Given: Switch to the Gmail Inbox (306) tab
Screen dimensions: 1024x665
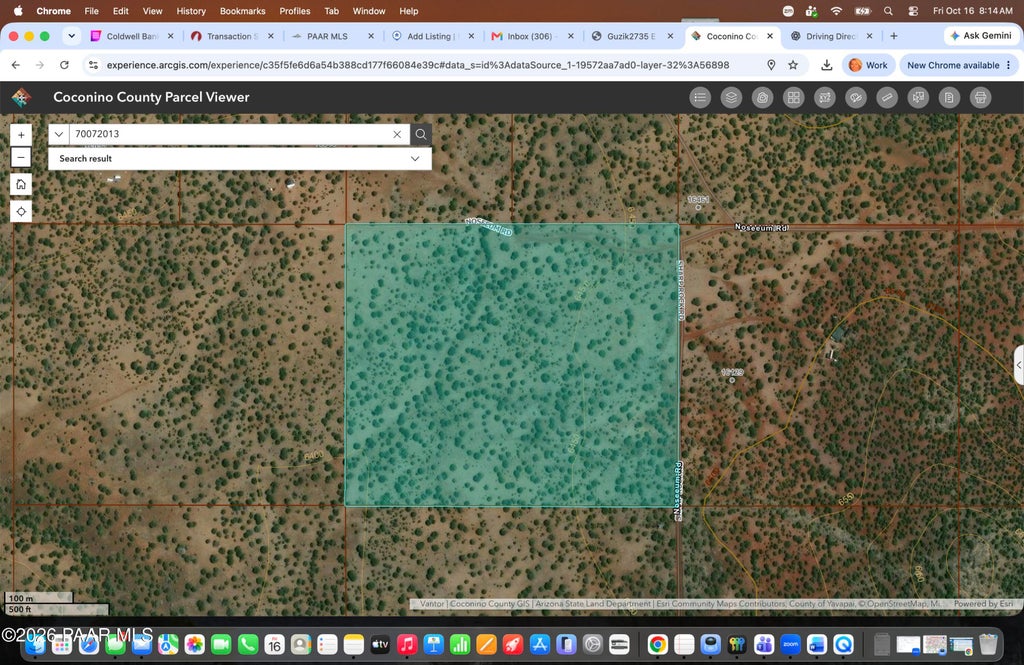Looking at the screenshot, I should (532, 36).
